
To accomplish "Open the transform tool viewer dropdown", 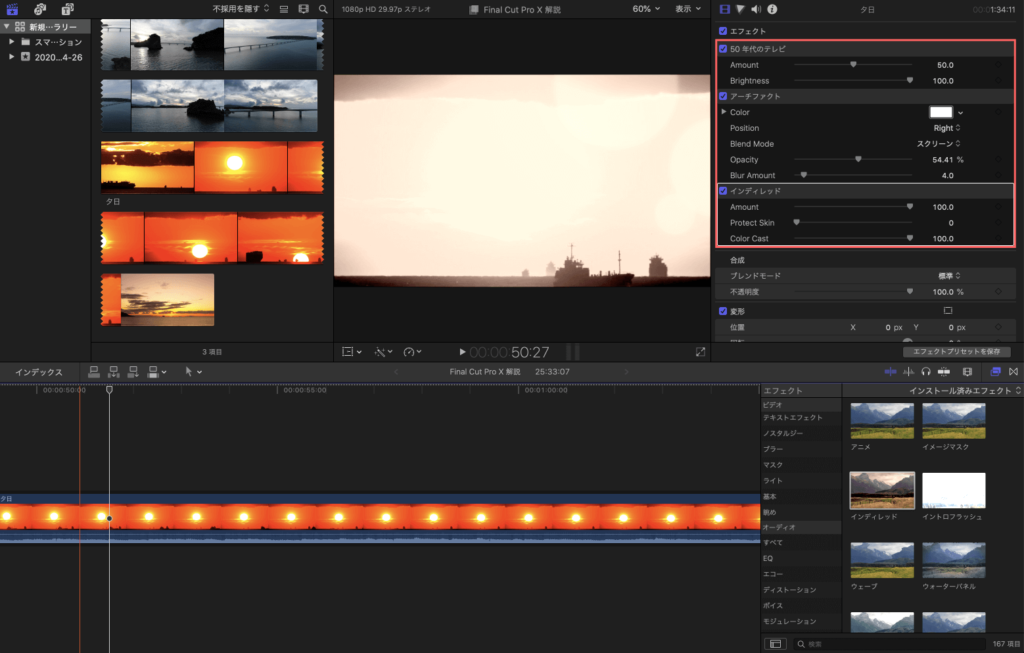I will coord(352,352).
